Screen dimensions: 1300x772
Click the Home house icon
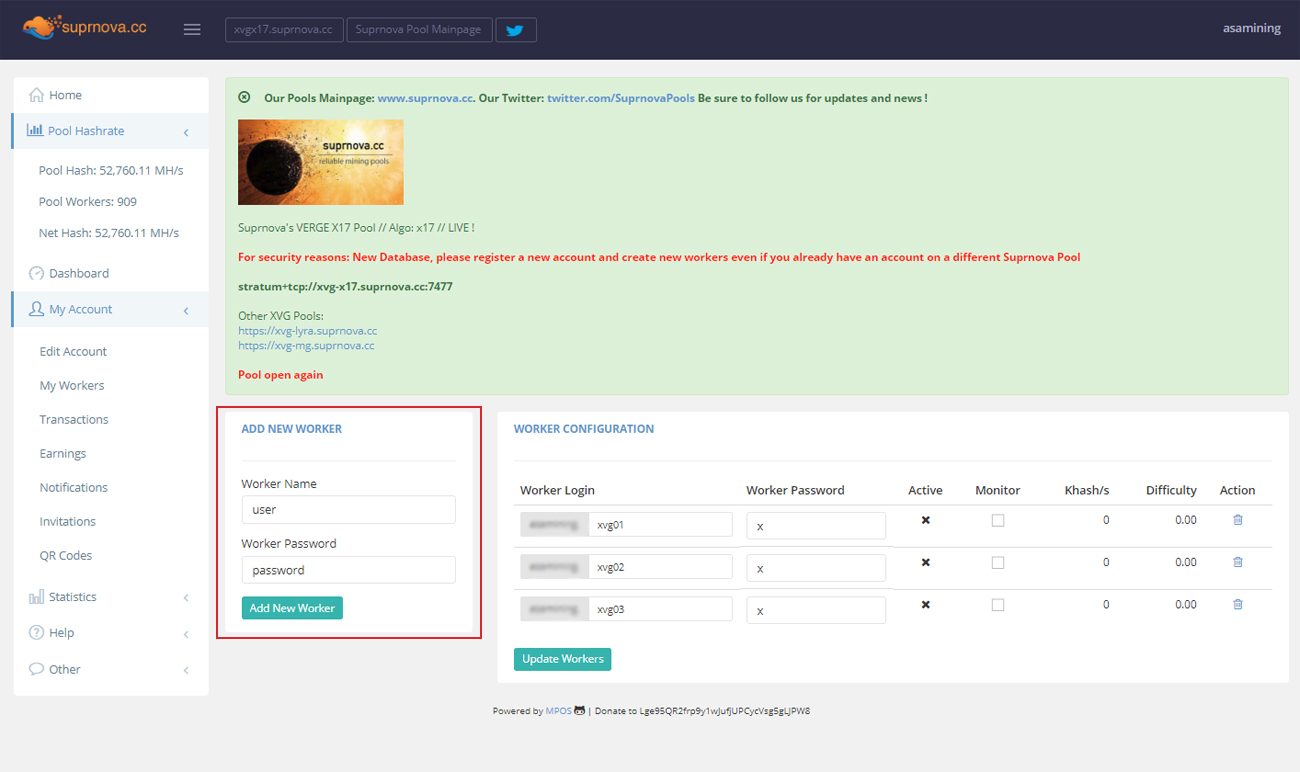click(x=37, y=95)
